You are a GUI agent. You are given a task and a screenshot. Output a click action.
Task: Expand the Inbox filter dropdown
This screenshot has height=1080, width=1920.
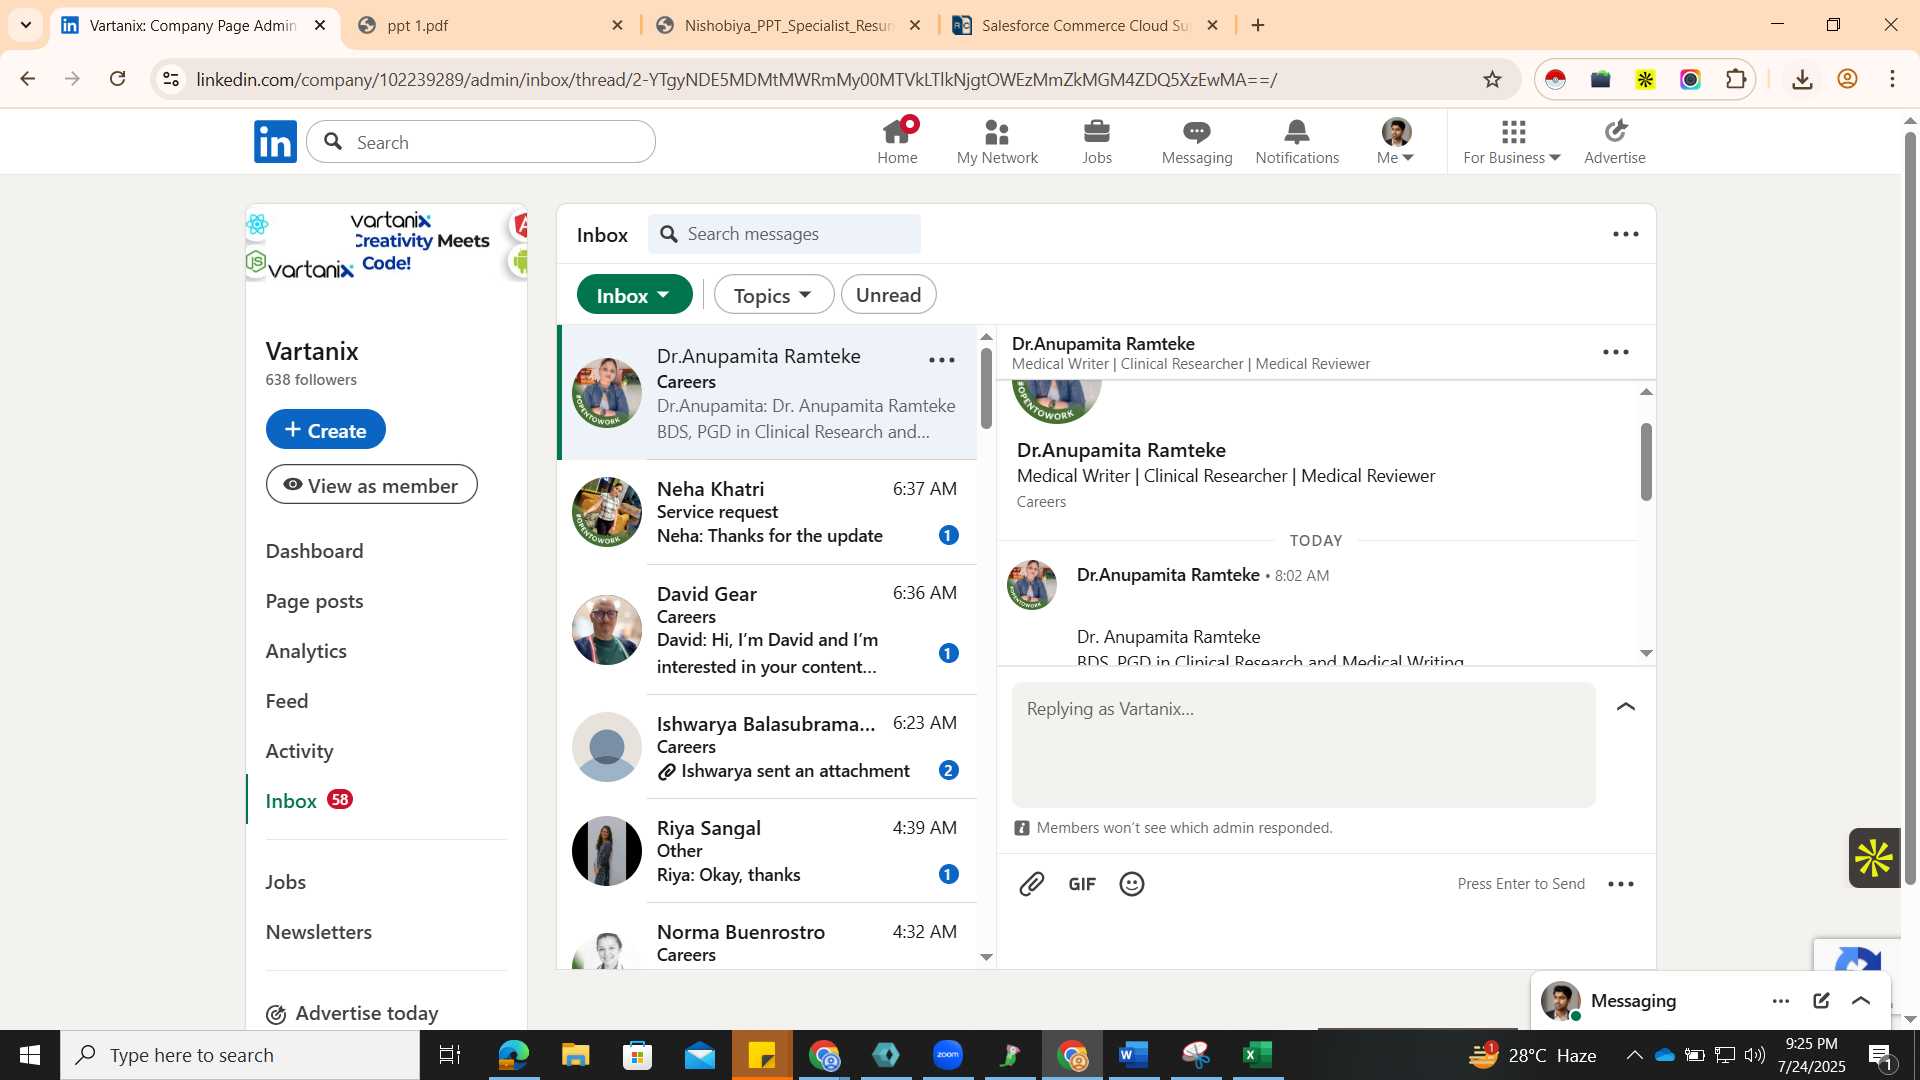(634, 295)
